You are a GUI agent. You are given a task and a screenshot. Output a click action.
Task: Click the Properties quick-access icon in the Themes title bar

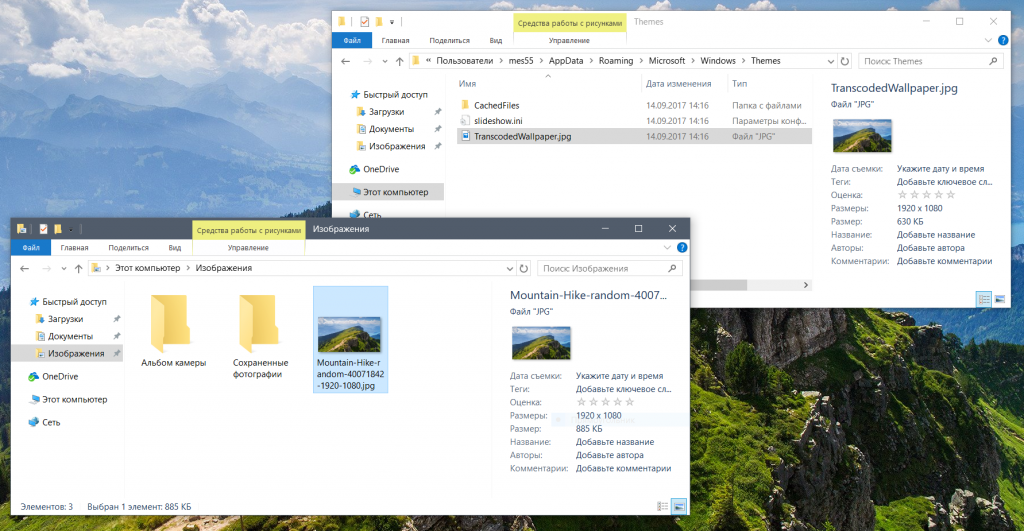tap(364, 21)
